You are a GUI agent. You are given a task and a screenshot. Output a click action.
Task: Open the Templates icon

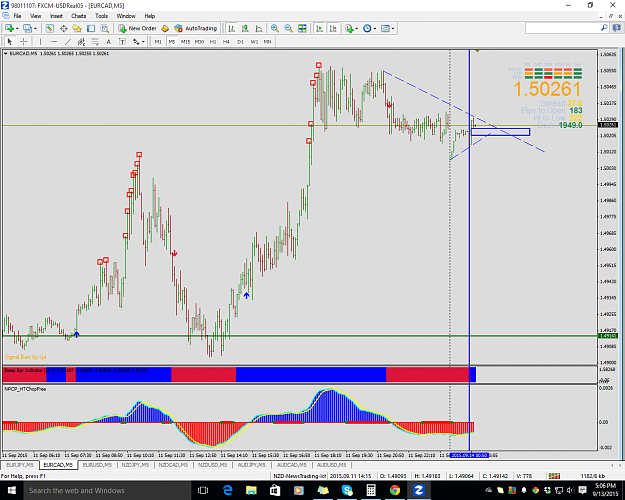385,28
